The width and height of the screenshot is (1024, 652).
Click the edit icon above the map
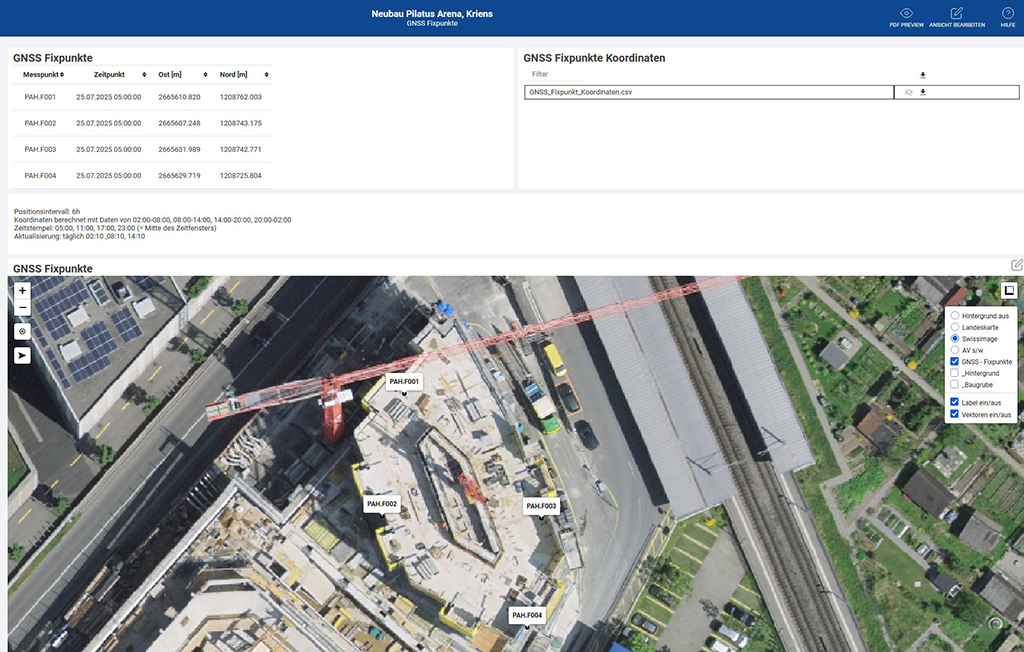(x=1017, y=265)
